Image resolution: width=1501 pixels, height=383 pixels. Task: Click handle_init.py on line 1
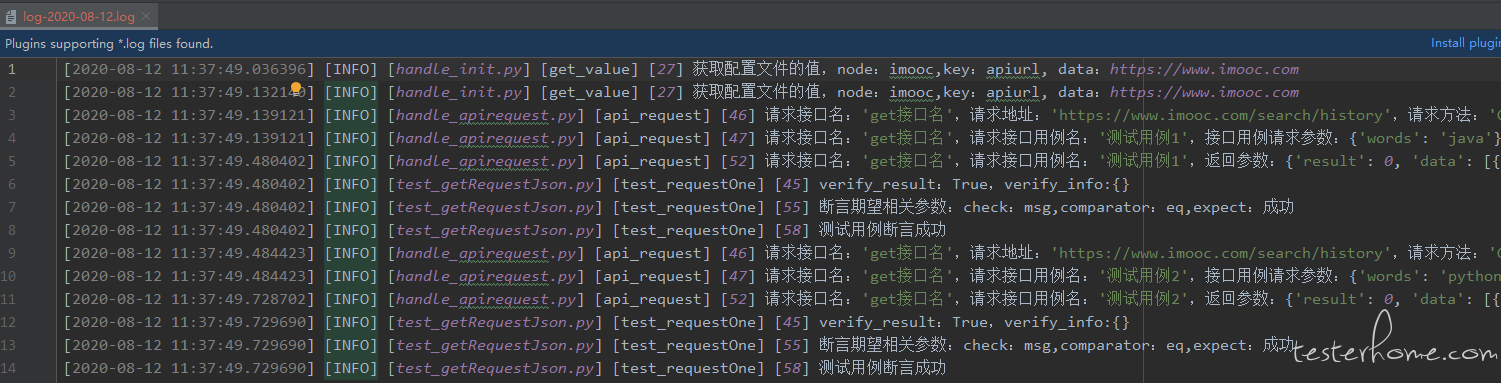pyautogui.click(x=459, y=69)
